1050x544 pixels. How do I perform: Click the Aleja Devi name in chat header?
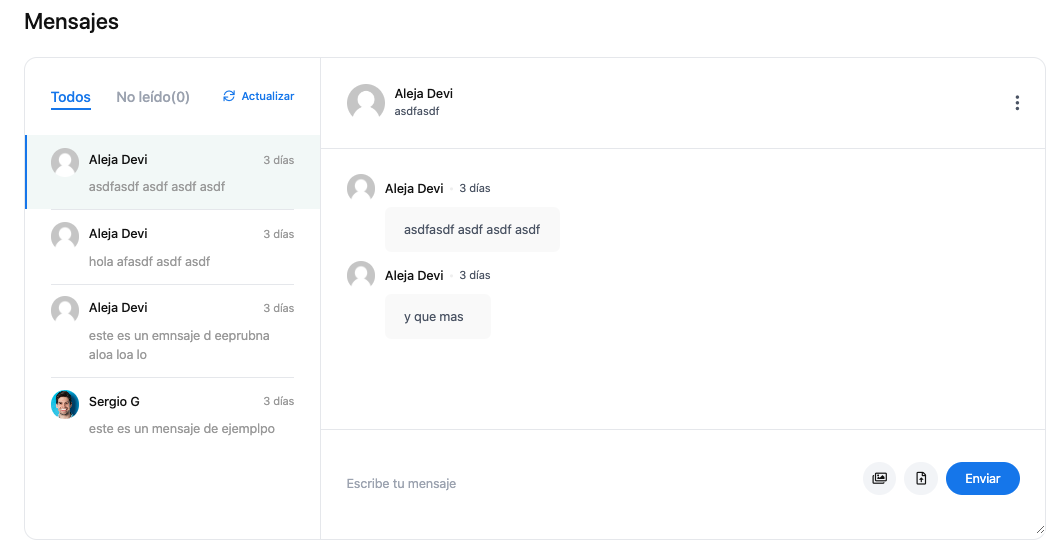tap(423, 94)
